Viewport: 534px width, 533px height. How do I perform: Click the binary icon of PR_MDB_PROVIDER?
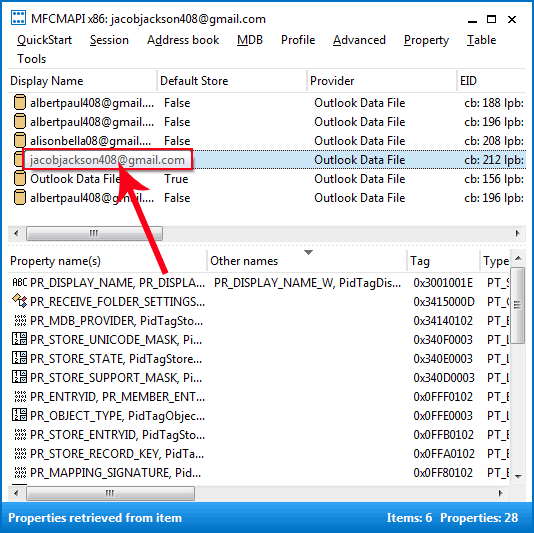pyautogui.click(x=20, y=320)
